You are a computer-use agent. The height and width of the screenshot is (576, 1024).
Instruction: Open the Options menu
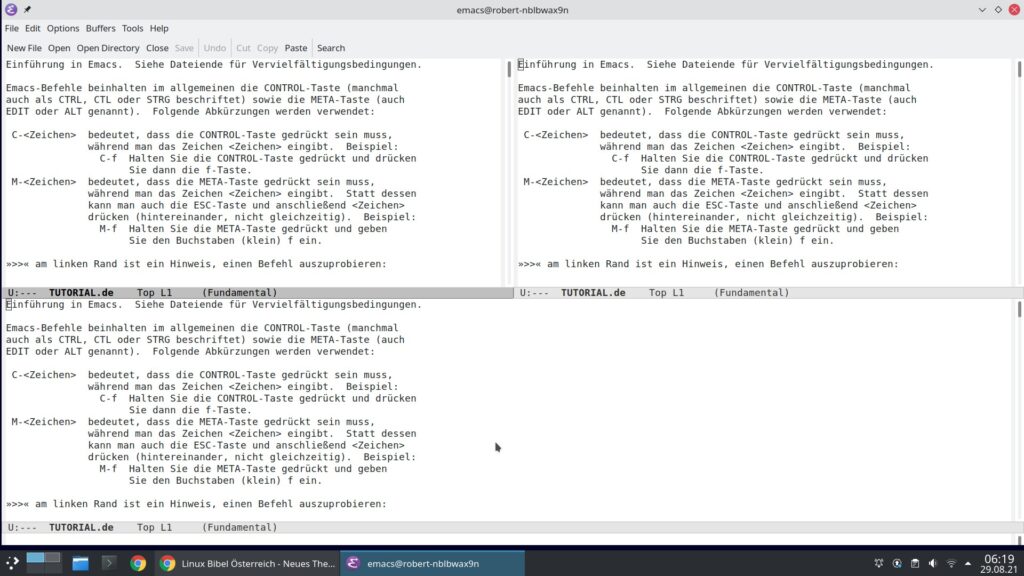click(x=63, y=28)
